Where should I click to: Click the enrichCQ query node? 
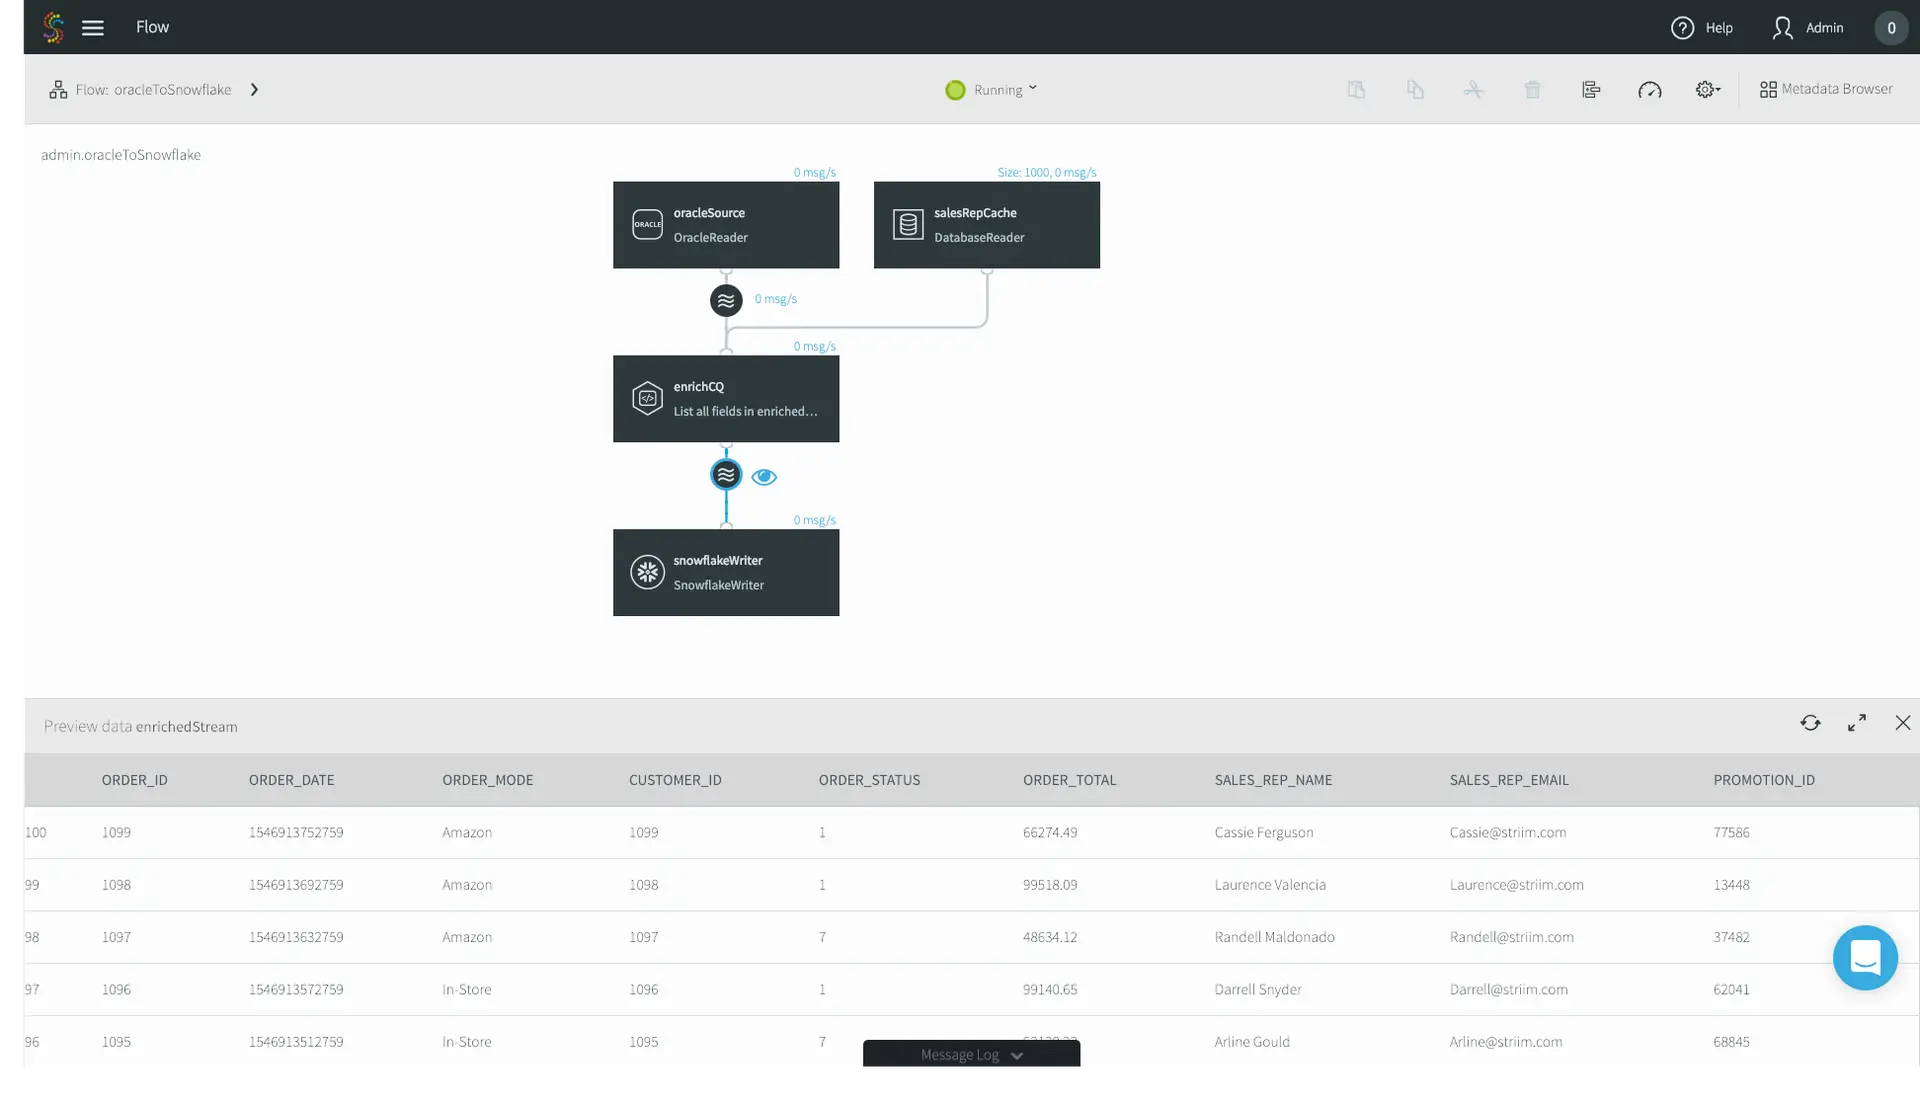[726, 399]
